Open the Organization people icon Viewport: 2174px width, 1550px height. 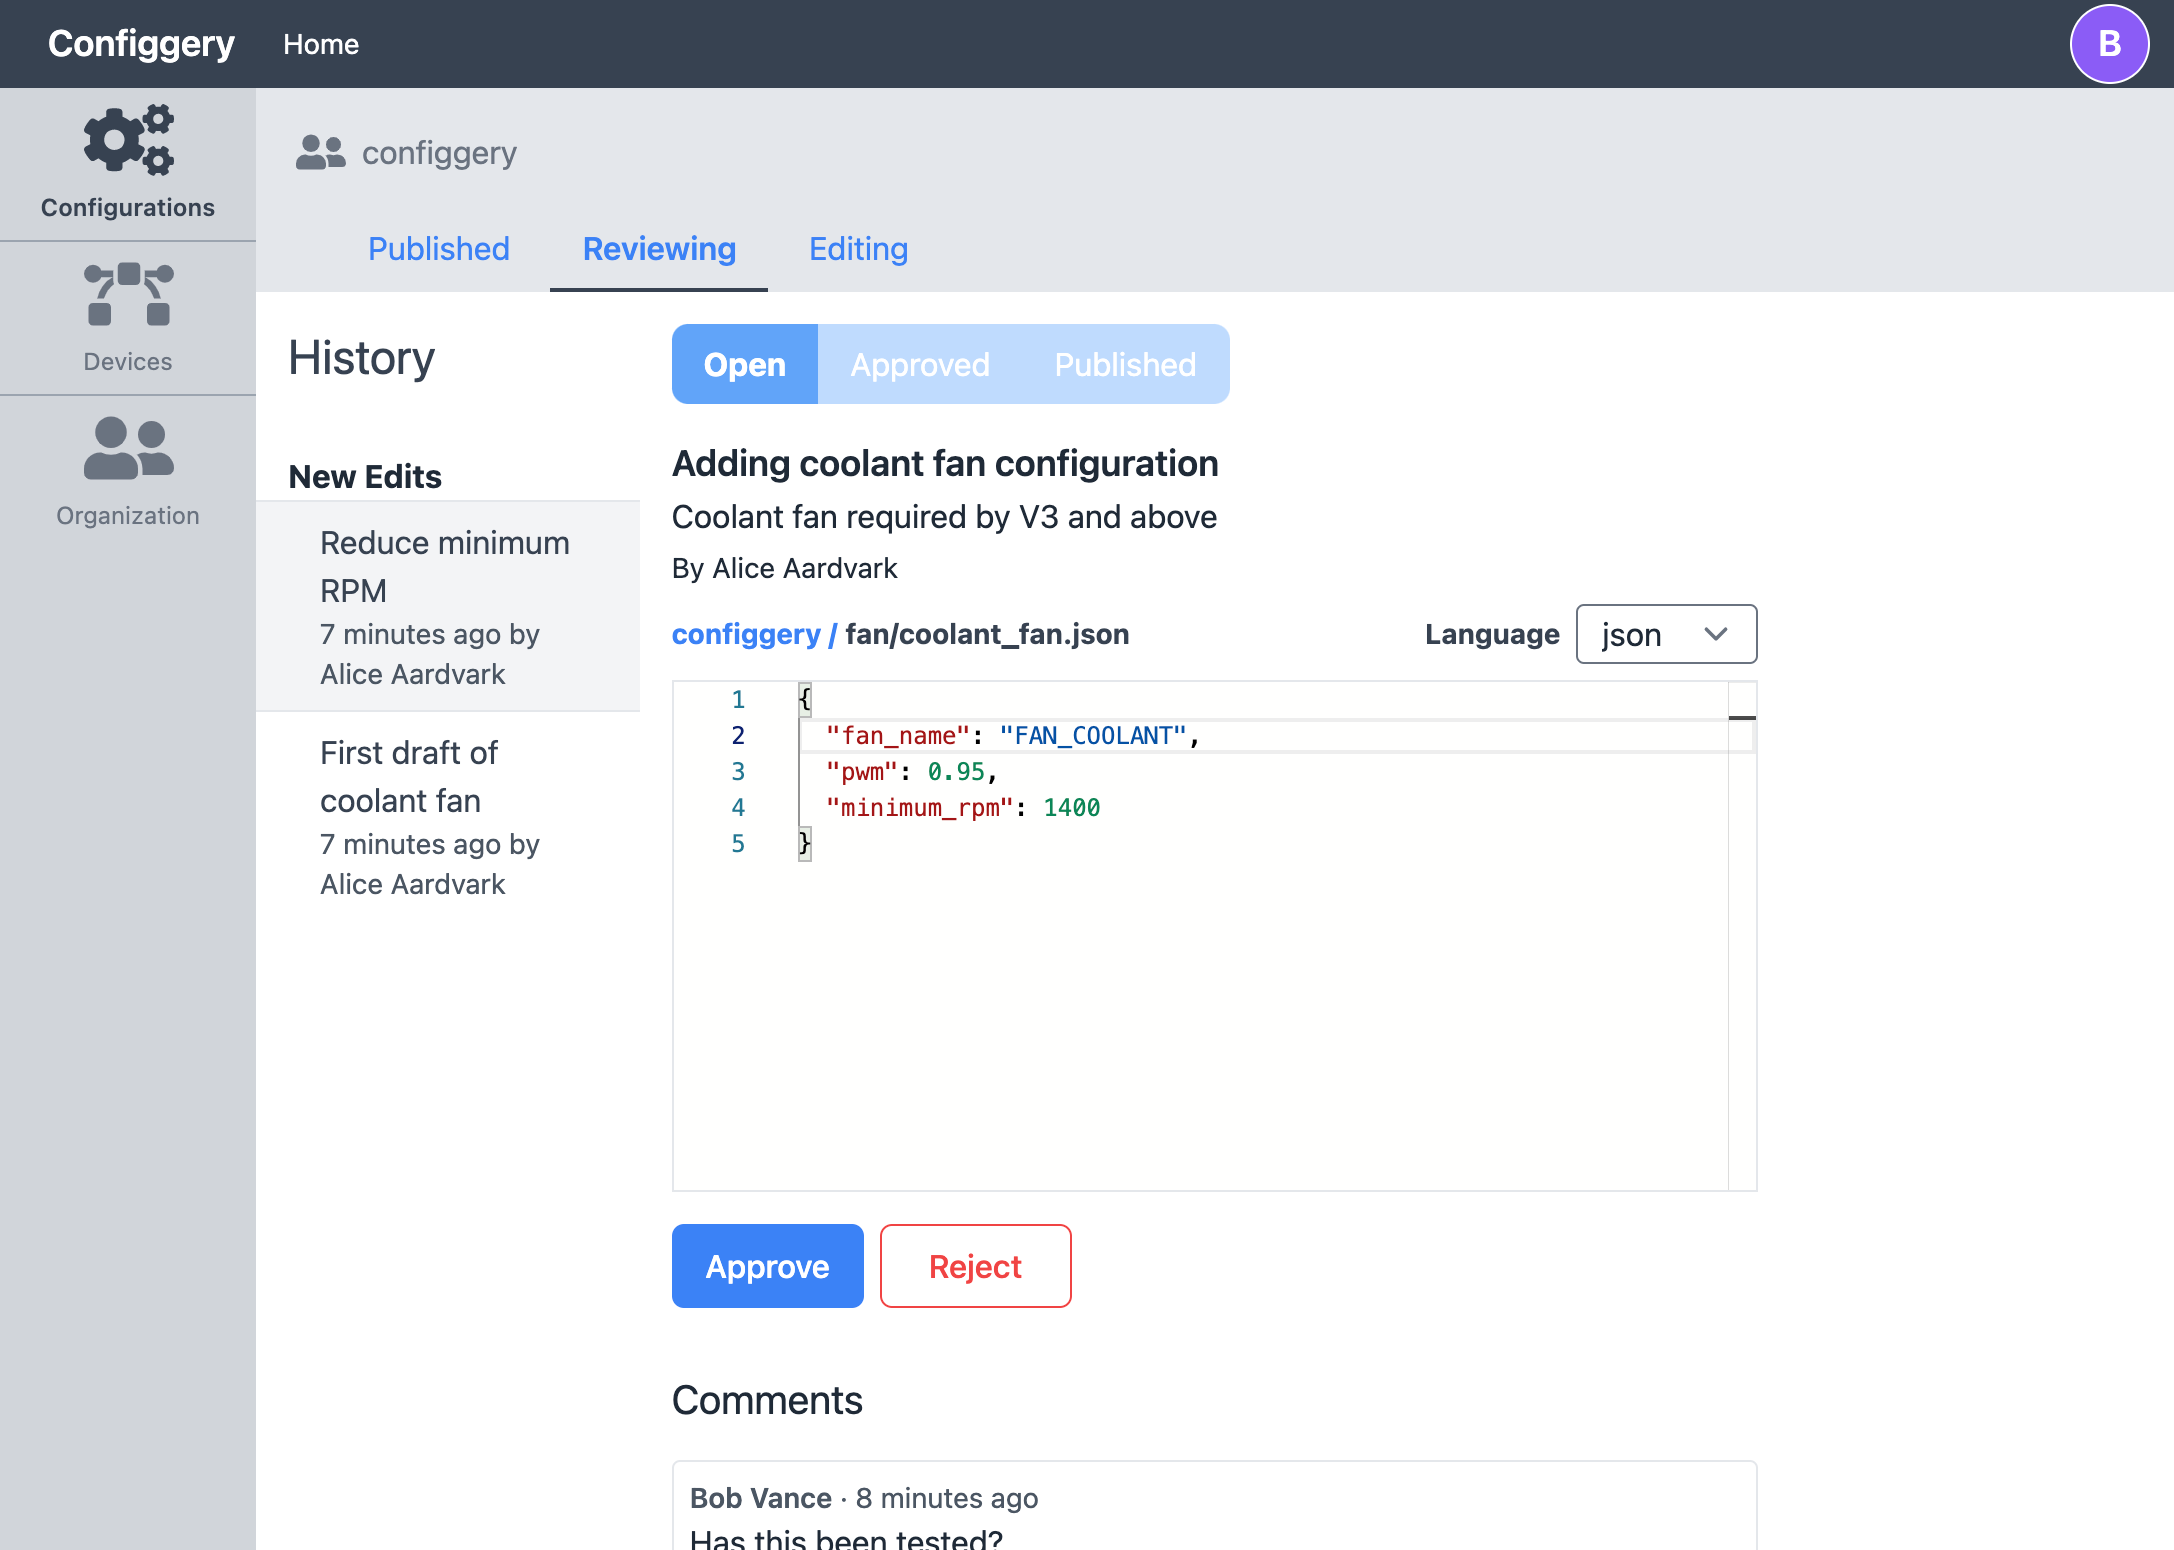(128, 448)
